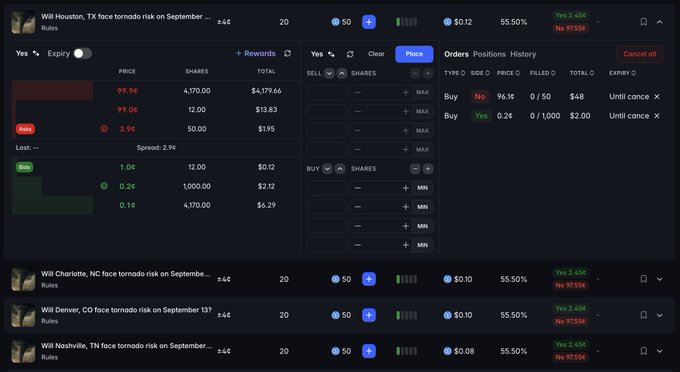Bookmark the Charlotte tornado market
Screen dimensions: 680x372
(x=644, y=279)
